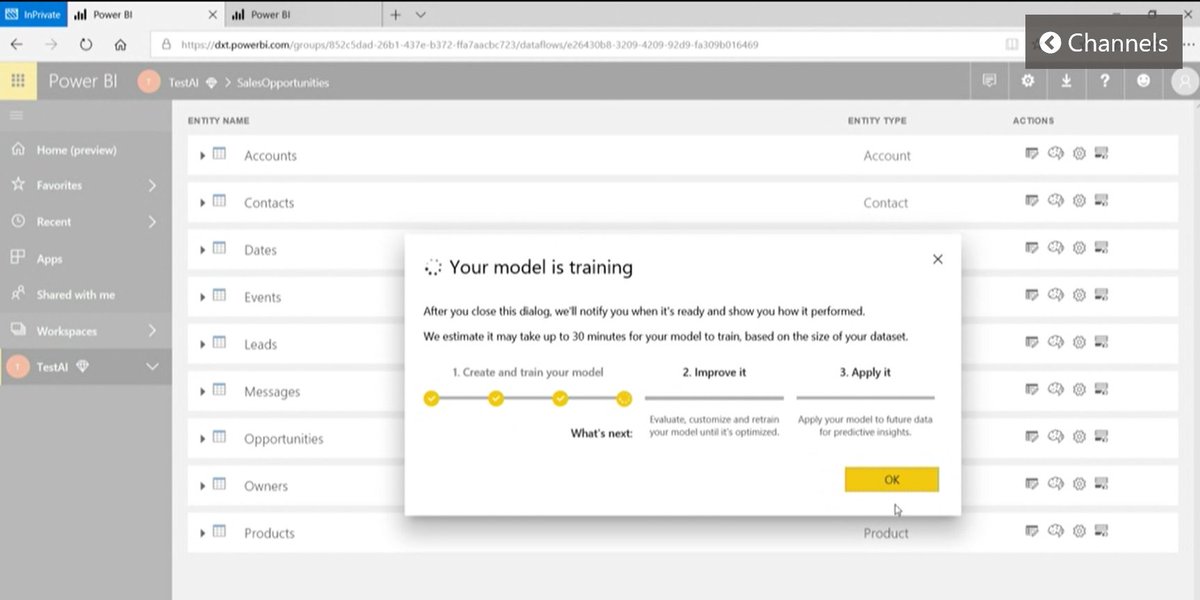The height and width of the screenshot is (600, 1200).
Task: Open the notifications icon in header
Action: point(990,81)
